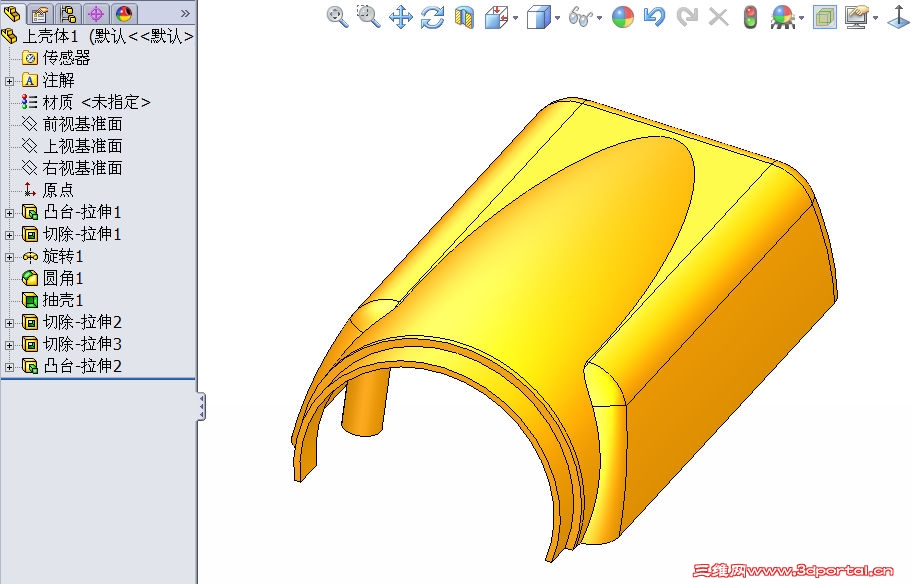This screenshot has width=913, height=584.
Task: Activate the Pan view tool
Action: 401,17
